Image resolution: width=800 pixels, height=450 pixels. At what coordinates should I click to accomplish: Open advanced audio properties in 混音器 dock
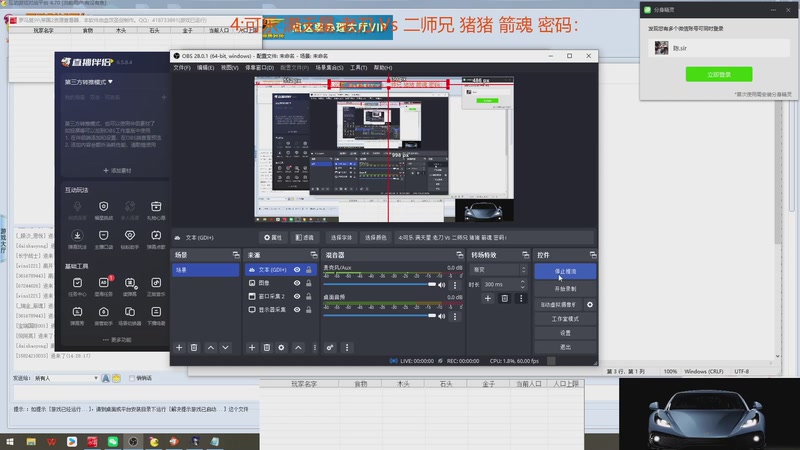coord(330,347)
